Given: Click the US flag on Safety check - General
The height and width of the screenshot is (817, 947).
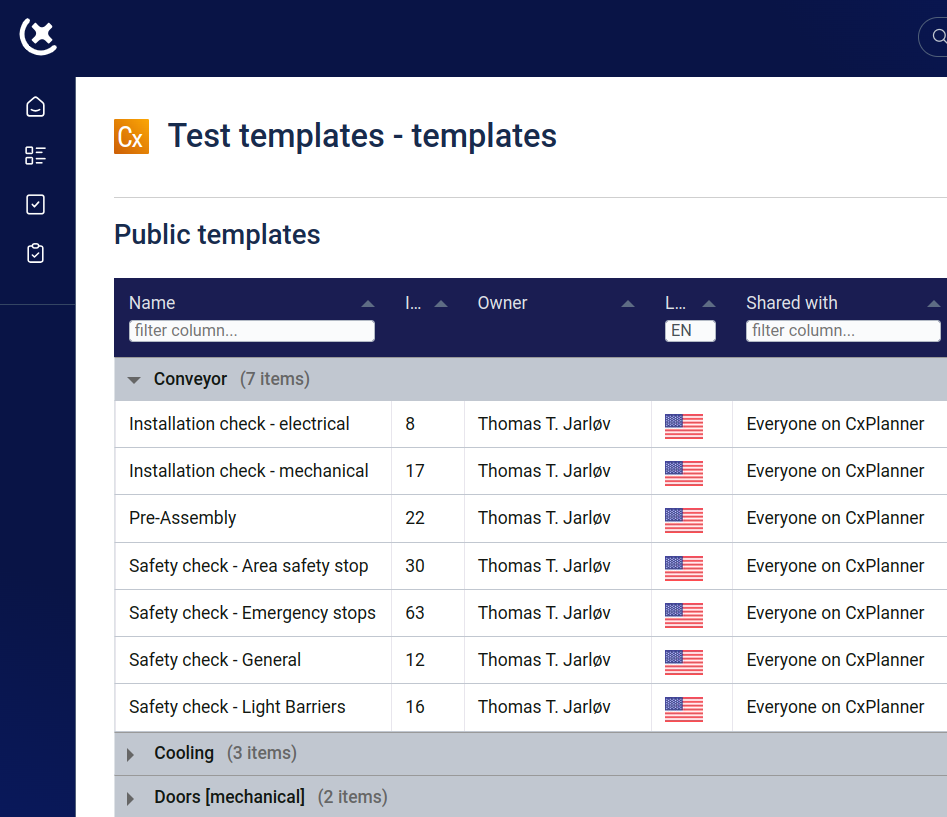Looking at the screenshot, I should point(683,662).
